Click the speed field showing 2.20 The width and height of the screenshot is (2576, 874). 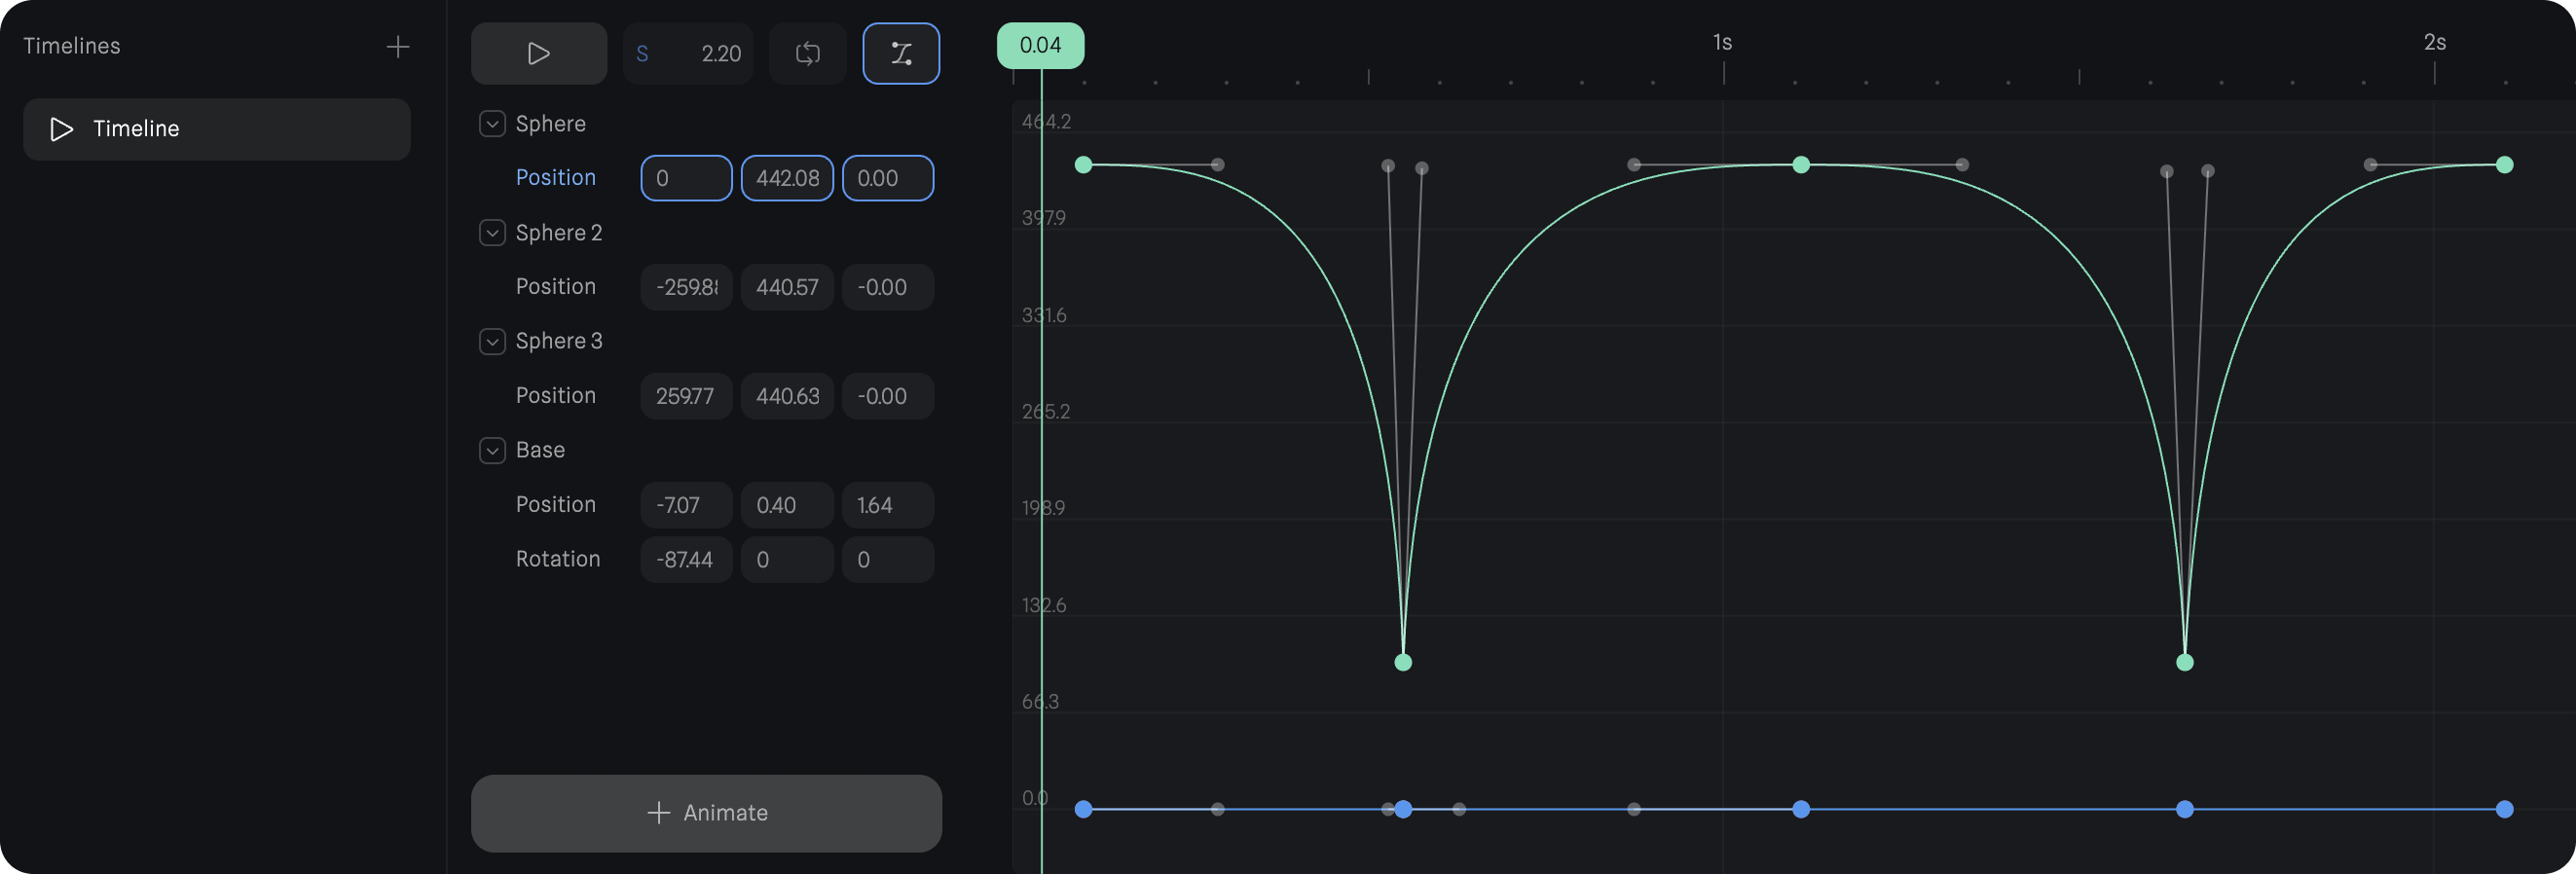(x=688, y=54)
